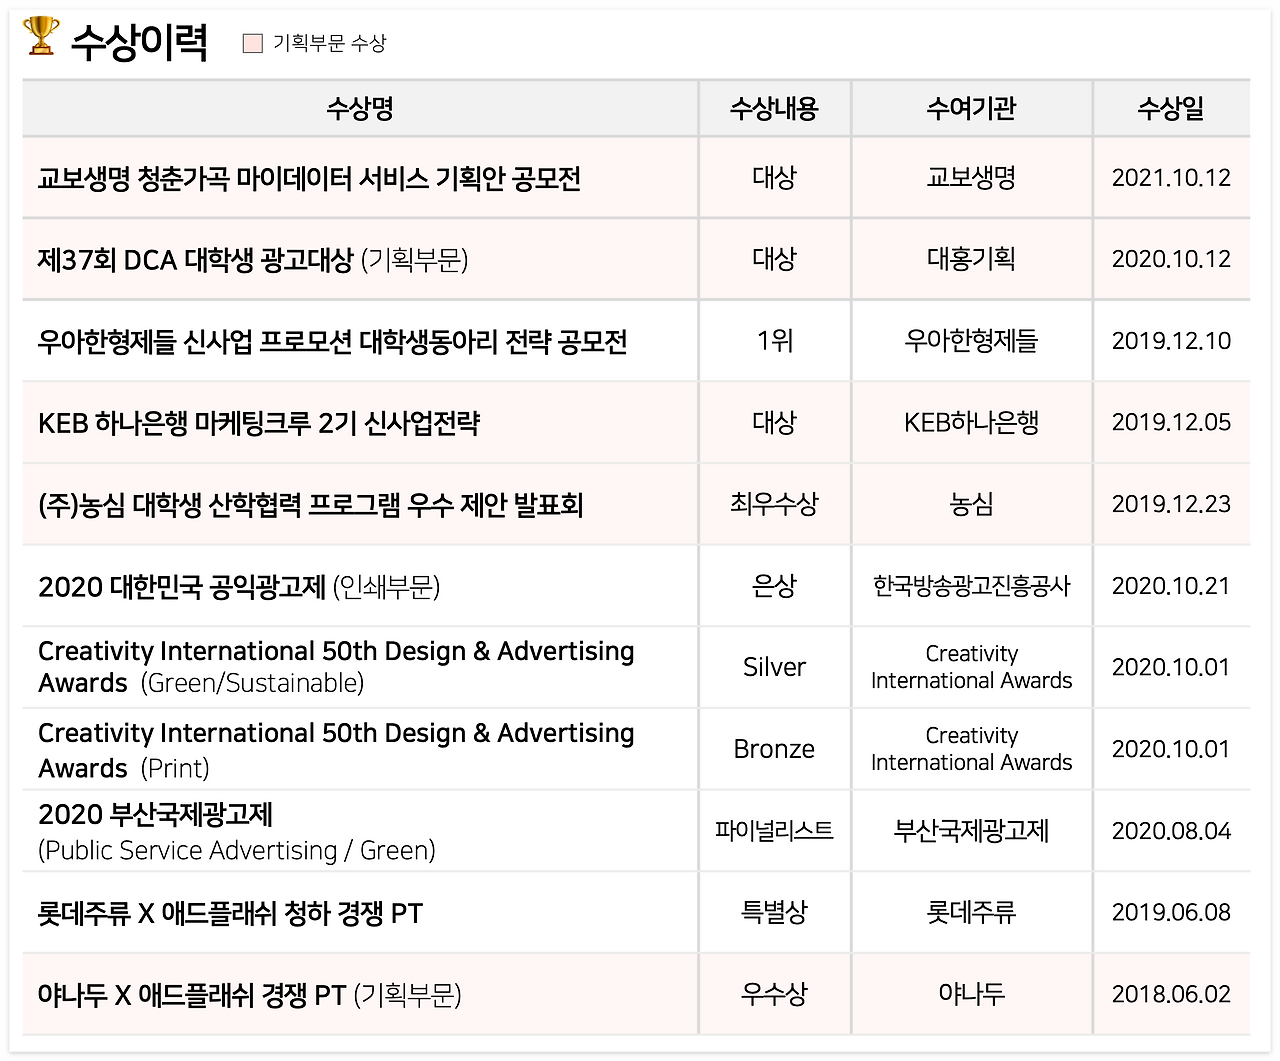Click the pink 기획부문 수상 legend swatch
Screen dimensions: 1280x1061
point(253,43)
